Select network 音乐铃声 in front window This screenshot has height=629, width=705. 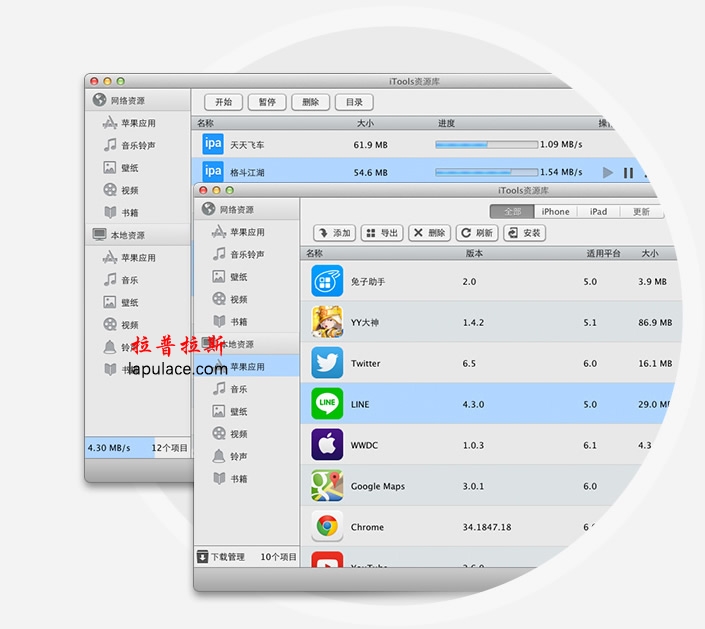point(247,254)
